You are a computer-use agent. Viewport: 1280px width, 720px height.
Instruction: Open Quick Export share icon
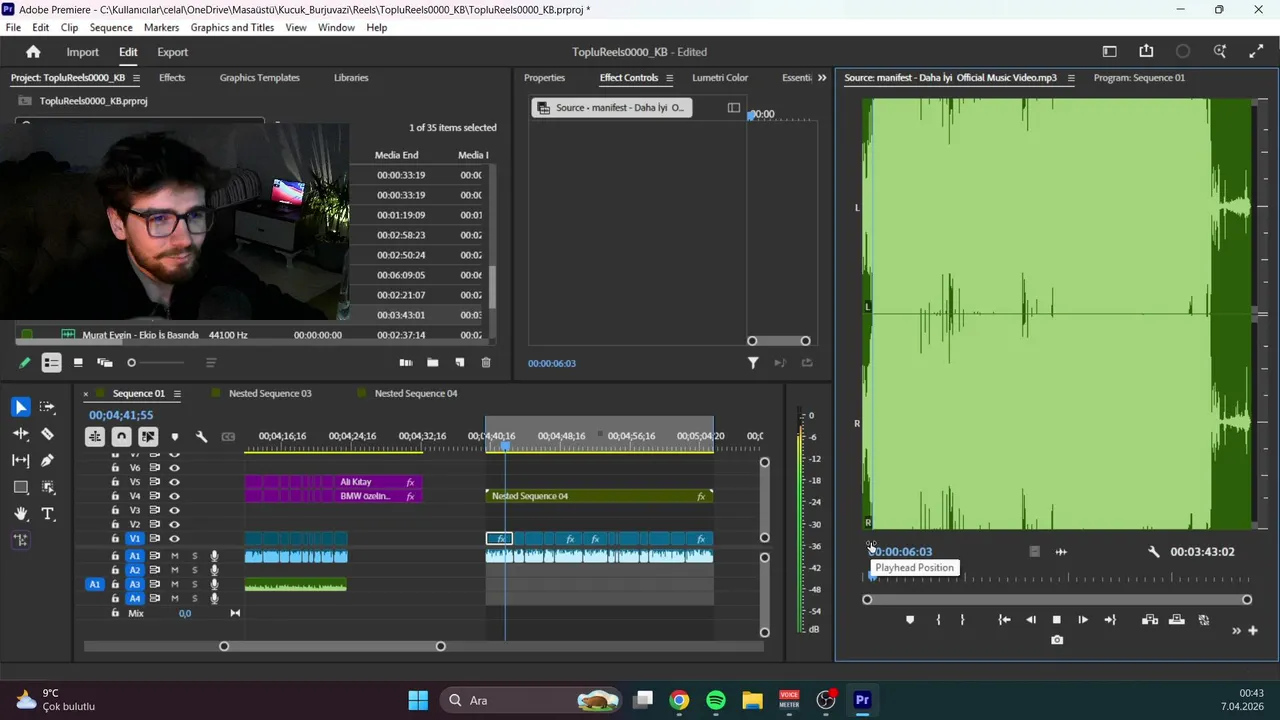(1146, 52)
